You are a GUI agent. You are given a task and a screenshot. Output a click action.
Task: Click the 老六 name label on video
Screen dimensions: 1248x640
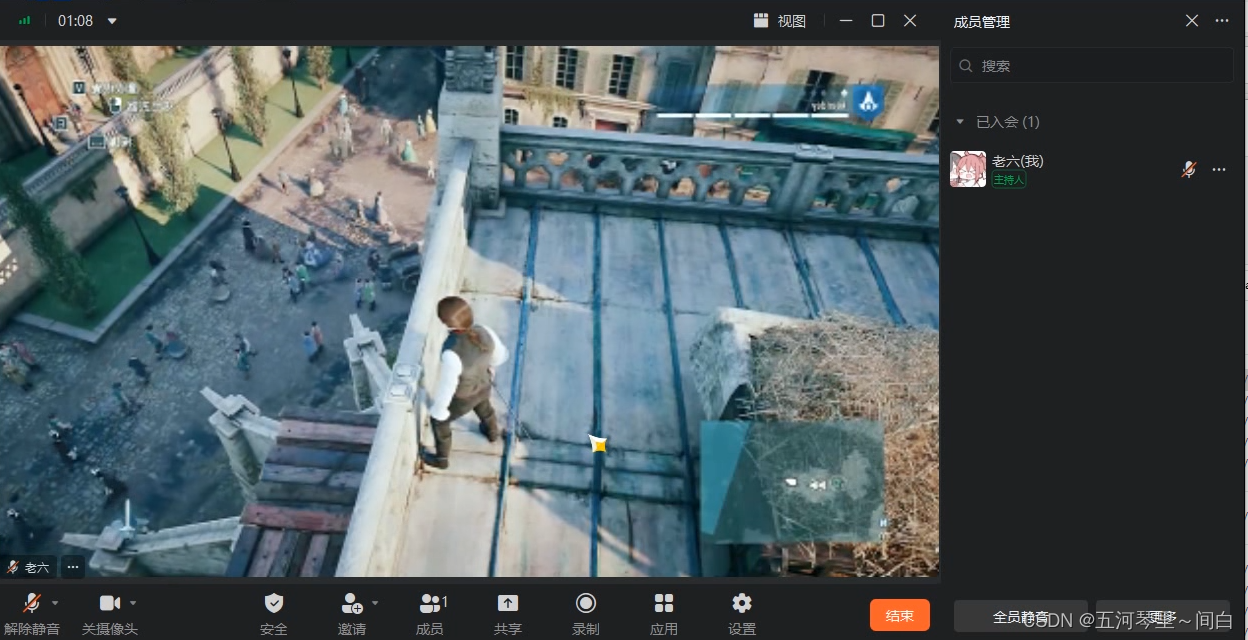pos(37,568)
